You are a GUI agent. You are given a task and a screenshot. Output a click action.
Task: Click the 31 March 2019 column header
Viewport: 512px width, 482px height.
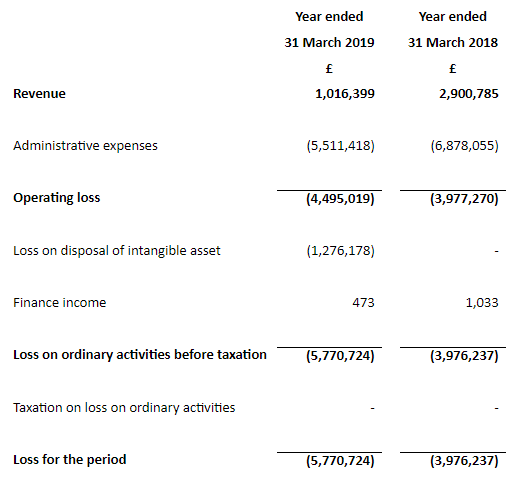point(329,43)
